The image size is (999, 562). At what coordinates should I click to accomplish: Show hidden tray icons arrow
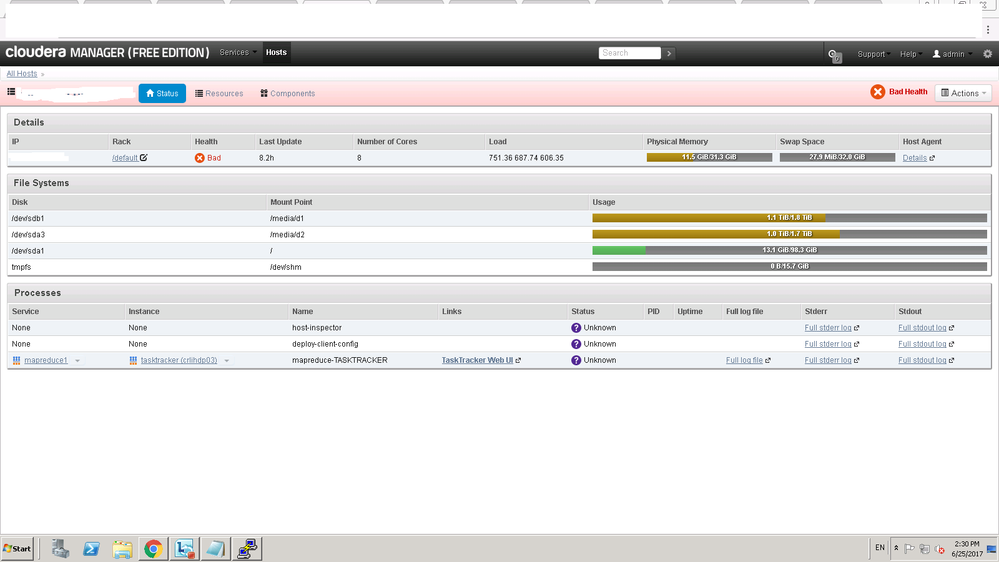pyautogui.click(x=896, y=549)
